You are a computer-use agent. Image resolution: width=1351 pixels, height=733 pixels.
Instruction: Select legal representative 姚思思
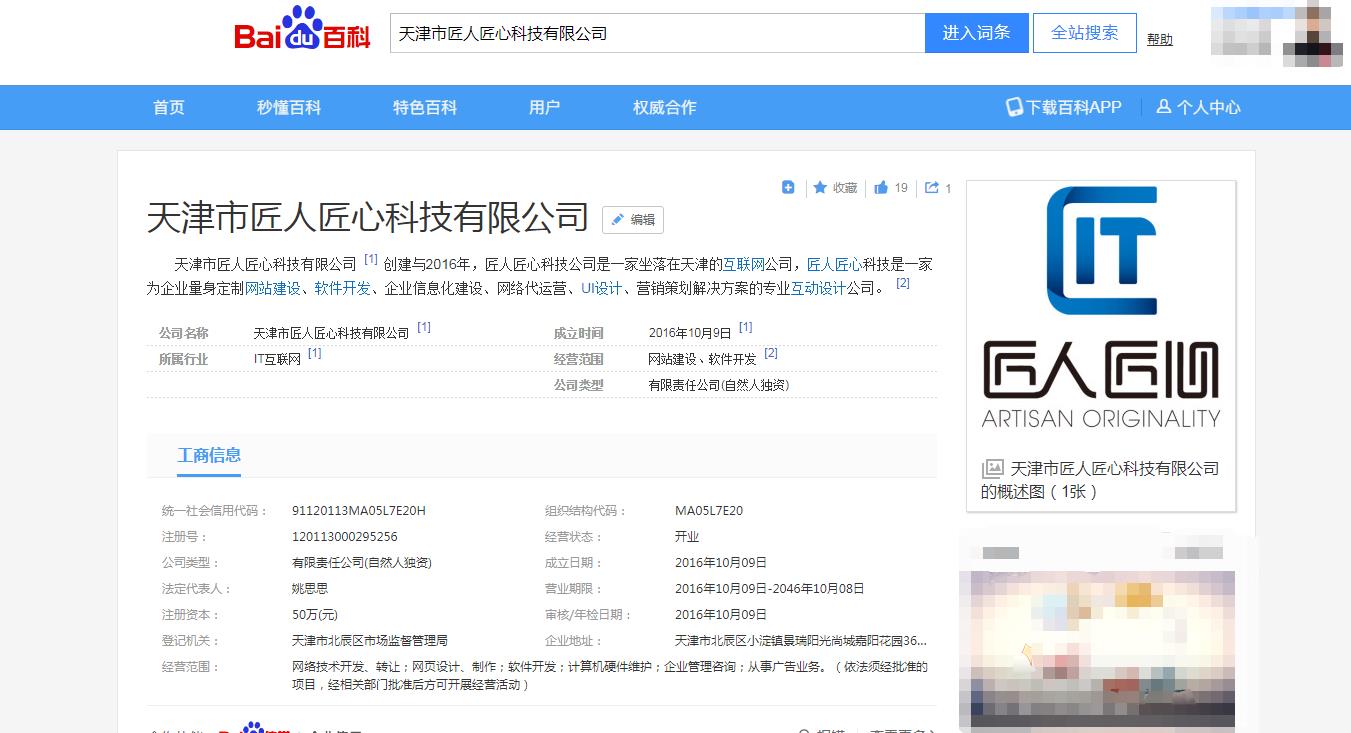pyautogui.click(x=310, y=589)
